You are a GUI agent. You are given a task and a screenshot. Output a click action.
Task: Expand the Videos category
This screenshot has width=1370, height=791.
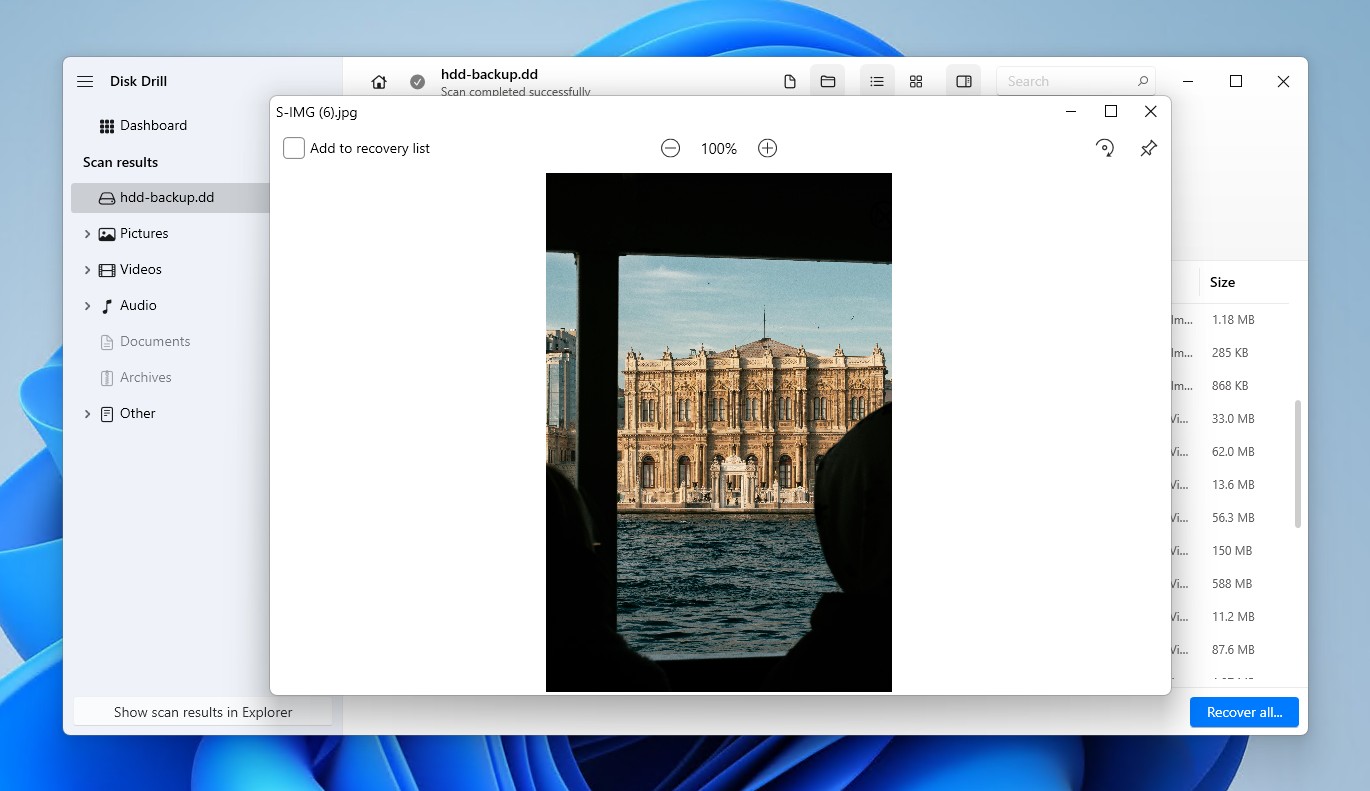(88, 269)
